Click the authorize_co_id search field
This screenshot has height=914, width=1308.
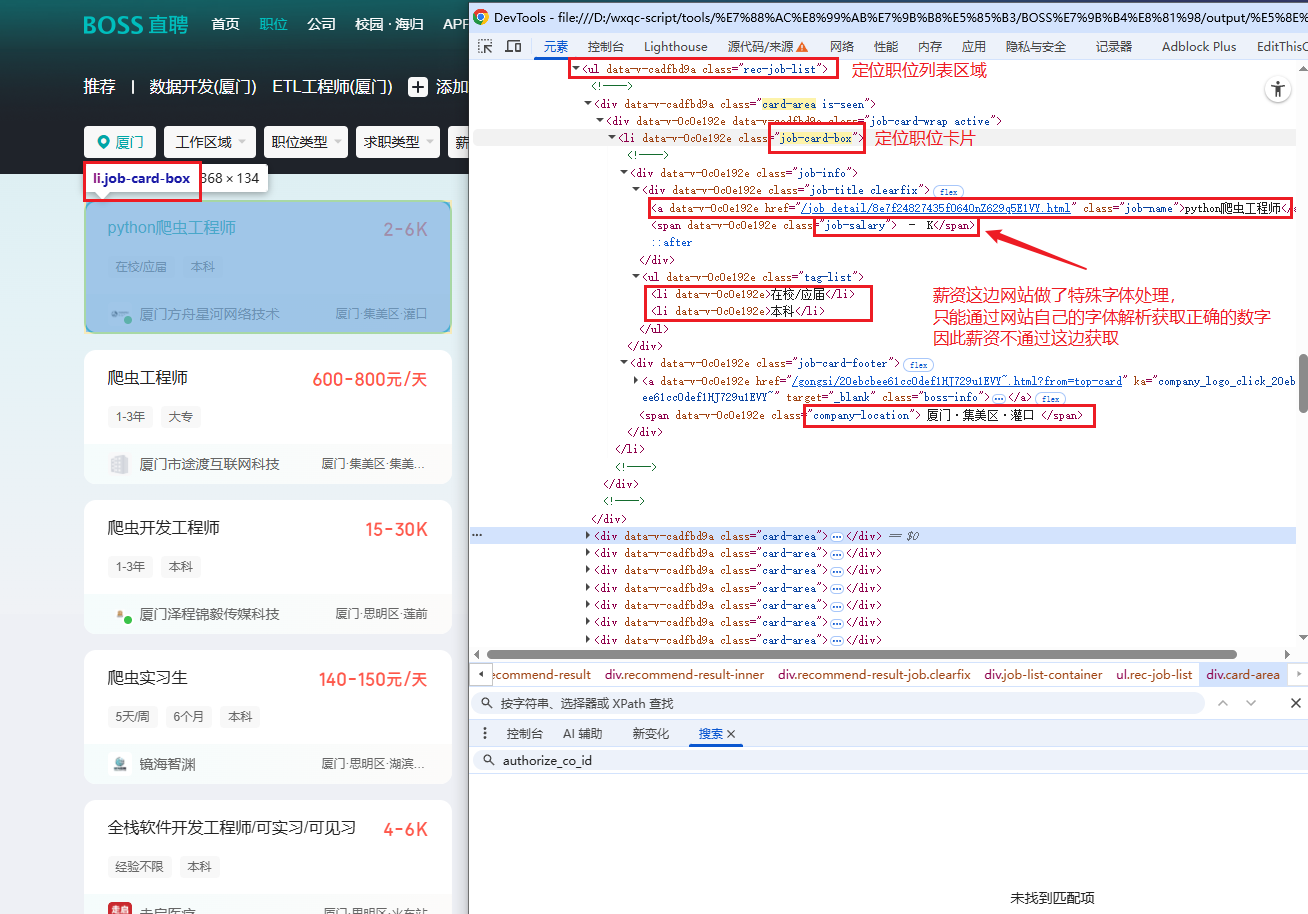pyautogui.click(x=888, y=760)
